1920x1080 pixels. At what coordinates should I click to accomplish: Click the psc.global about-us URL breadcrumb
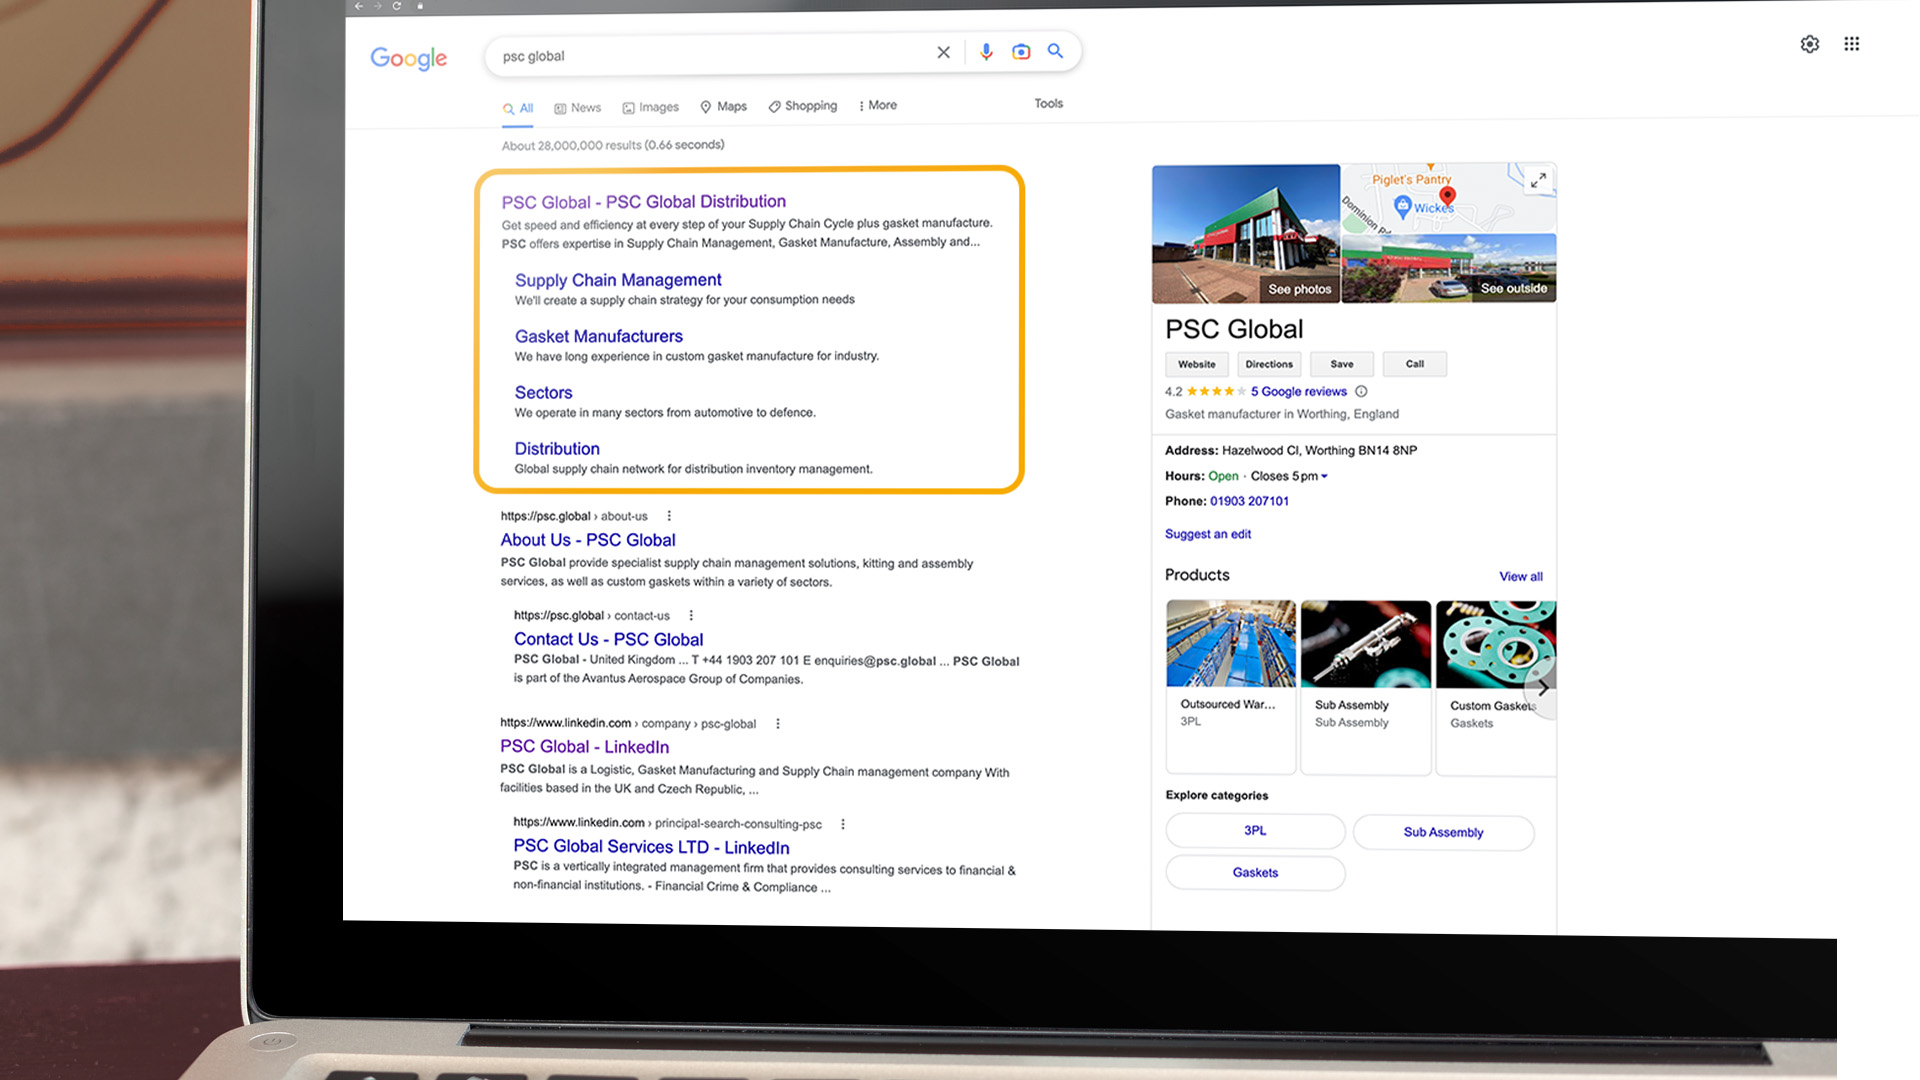pos(574,516)
